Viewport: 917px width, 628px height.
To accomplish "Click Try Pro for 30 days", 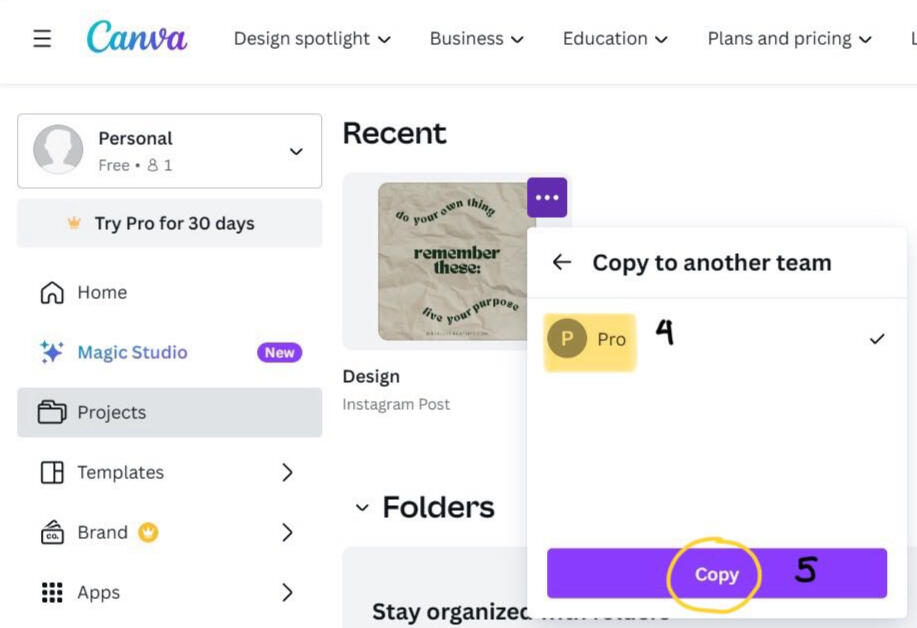I will (170, 223).
